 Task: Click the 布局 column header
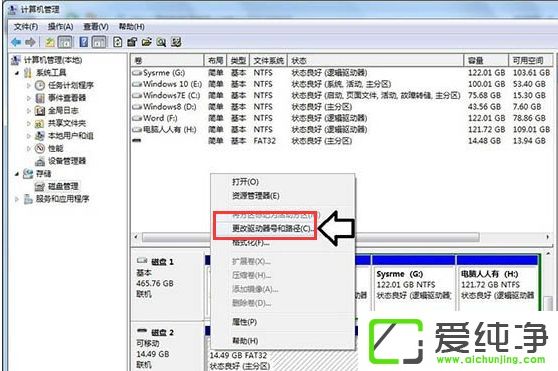215,60
